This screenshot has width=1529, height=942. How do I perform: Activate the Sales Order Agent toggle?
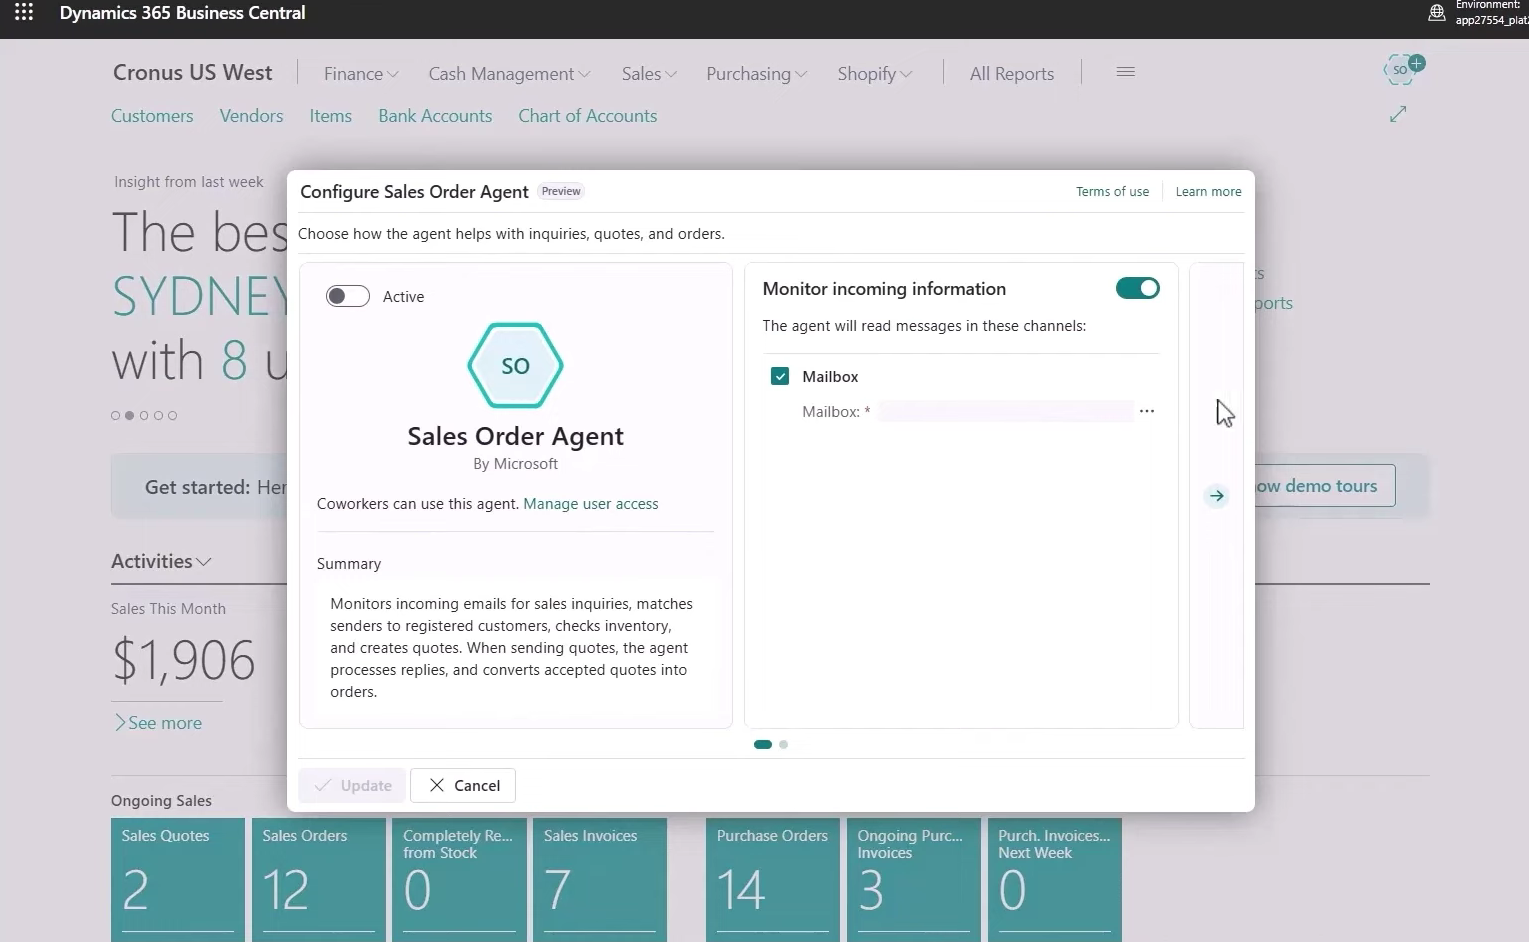coord(347,296)
